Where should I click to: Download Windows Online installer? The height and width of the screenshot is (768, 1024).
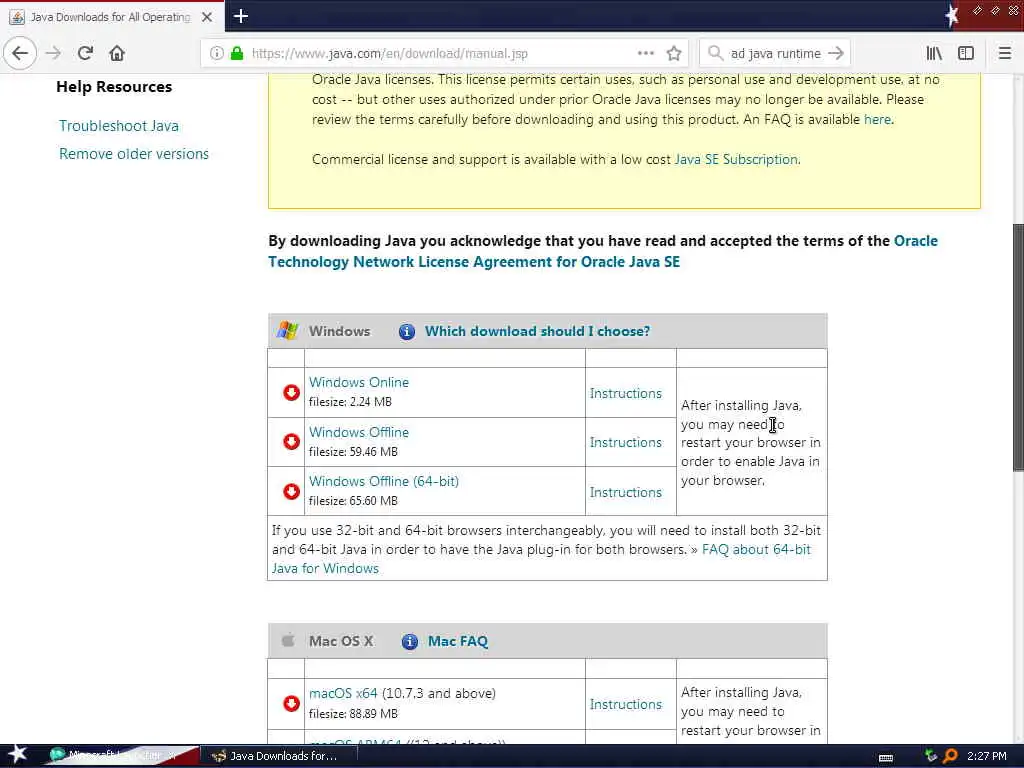pos(359,382)
